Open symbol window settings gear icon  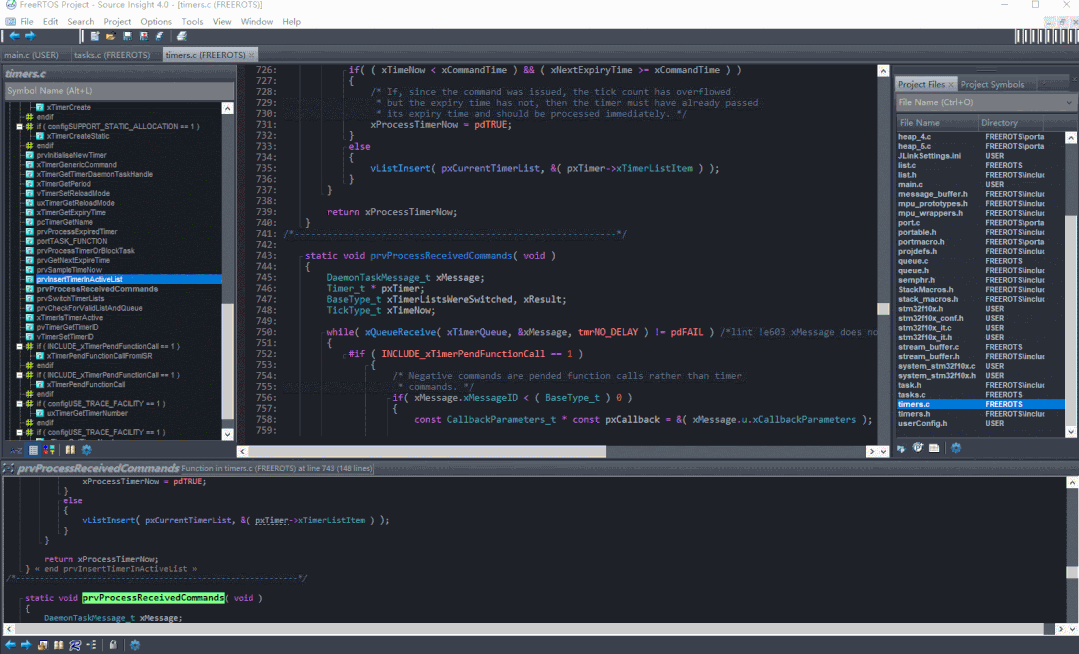[87, 450]
